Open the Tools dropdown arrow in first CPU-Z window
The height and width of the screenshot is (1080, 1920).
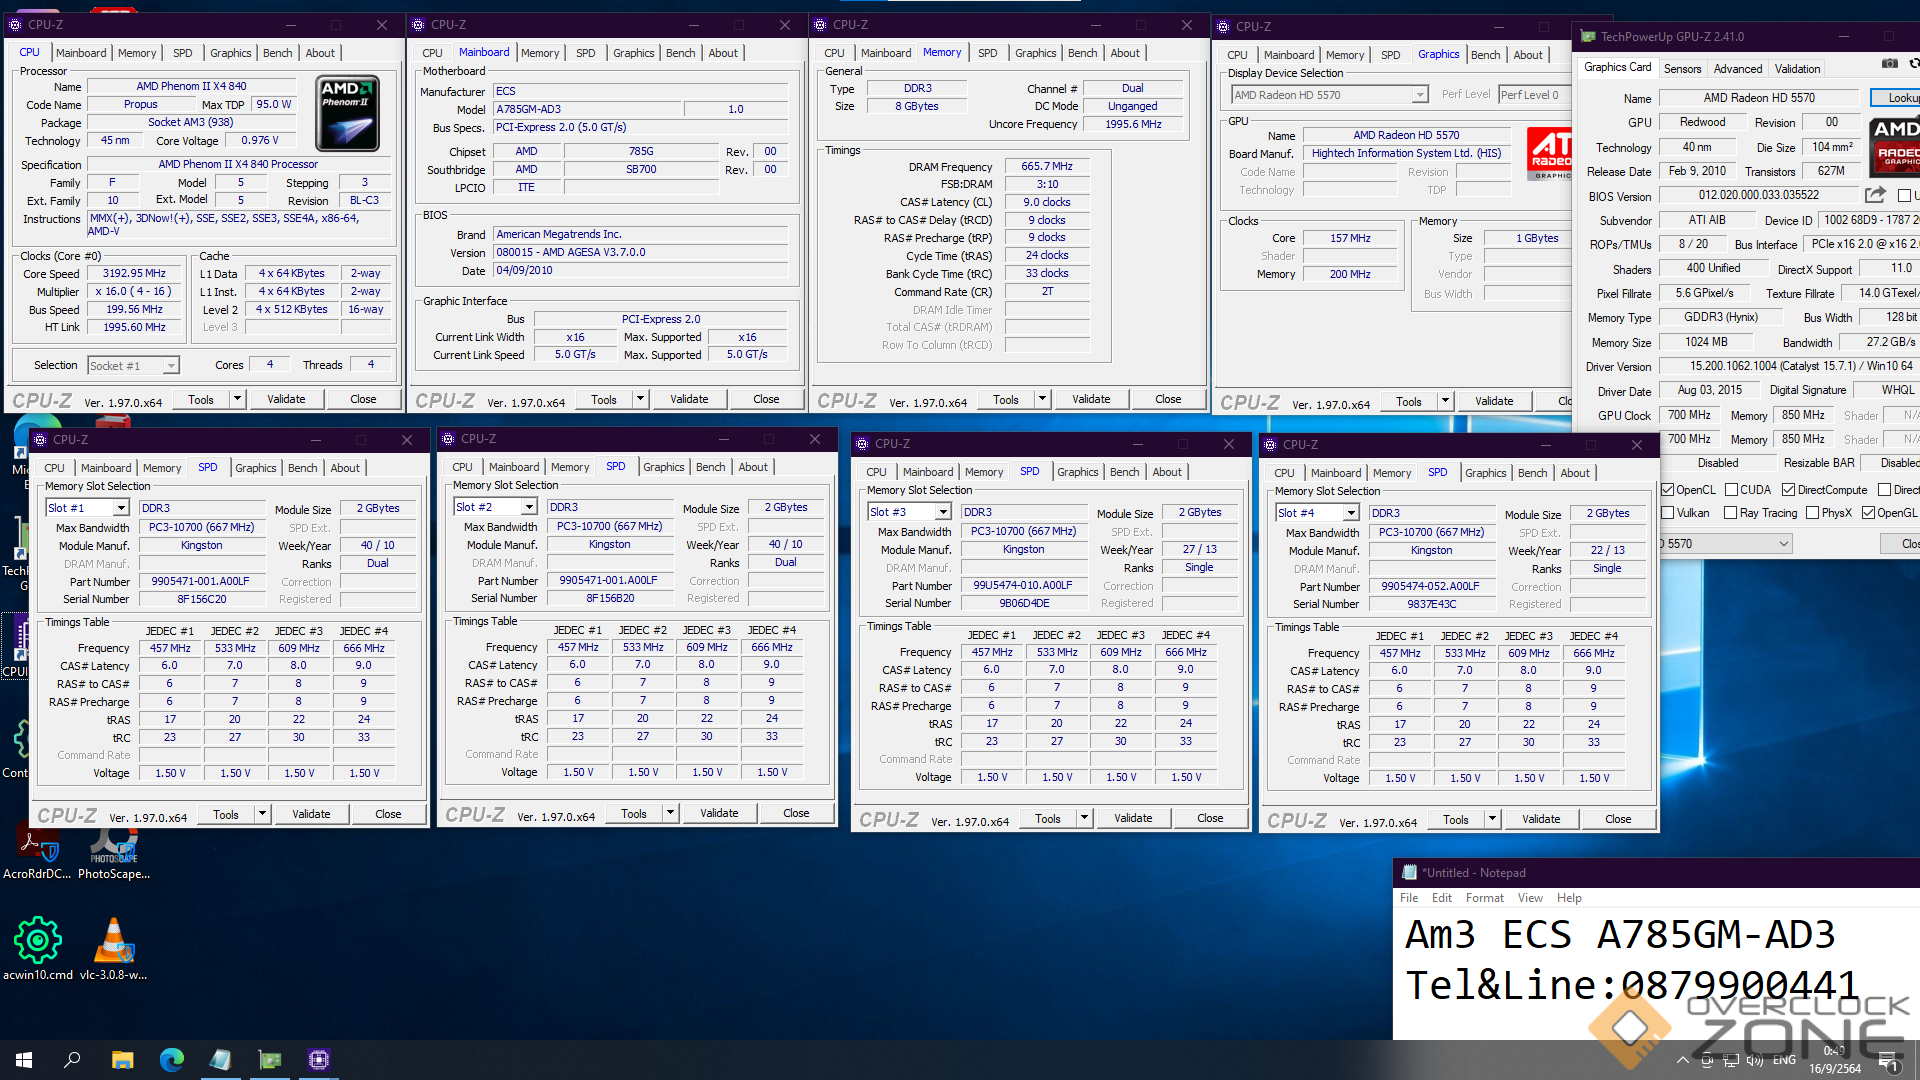[x=237, y=399]
